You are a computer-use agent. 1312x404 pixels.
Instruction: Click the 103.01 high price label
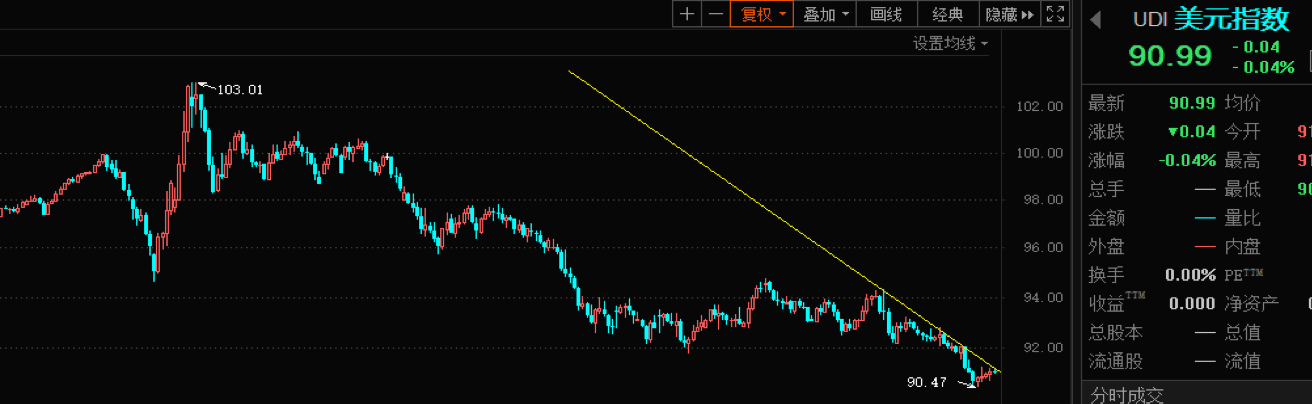click(x=240, y=89)
